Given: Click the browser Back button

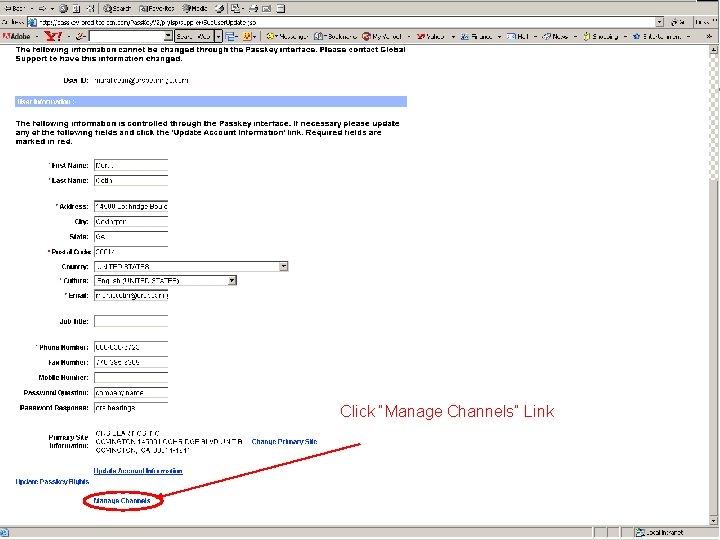Looking at the screenshot, I should [16, 9].
